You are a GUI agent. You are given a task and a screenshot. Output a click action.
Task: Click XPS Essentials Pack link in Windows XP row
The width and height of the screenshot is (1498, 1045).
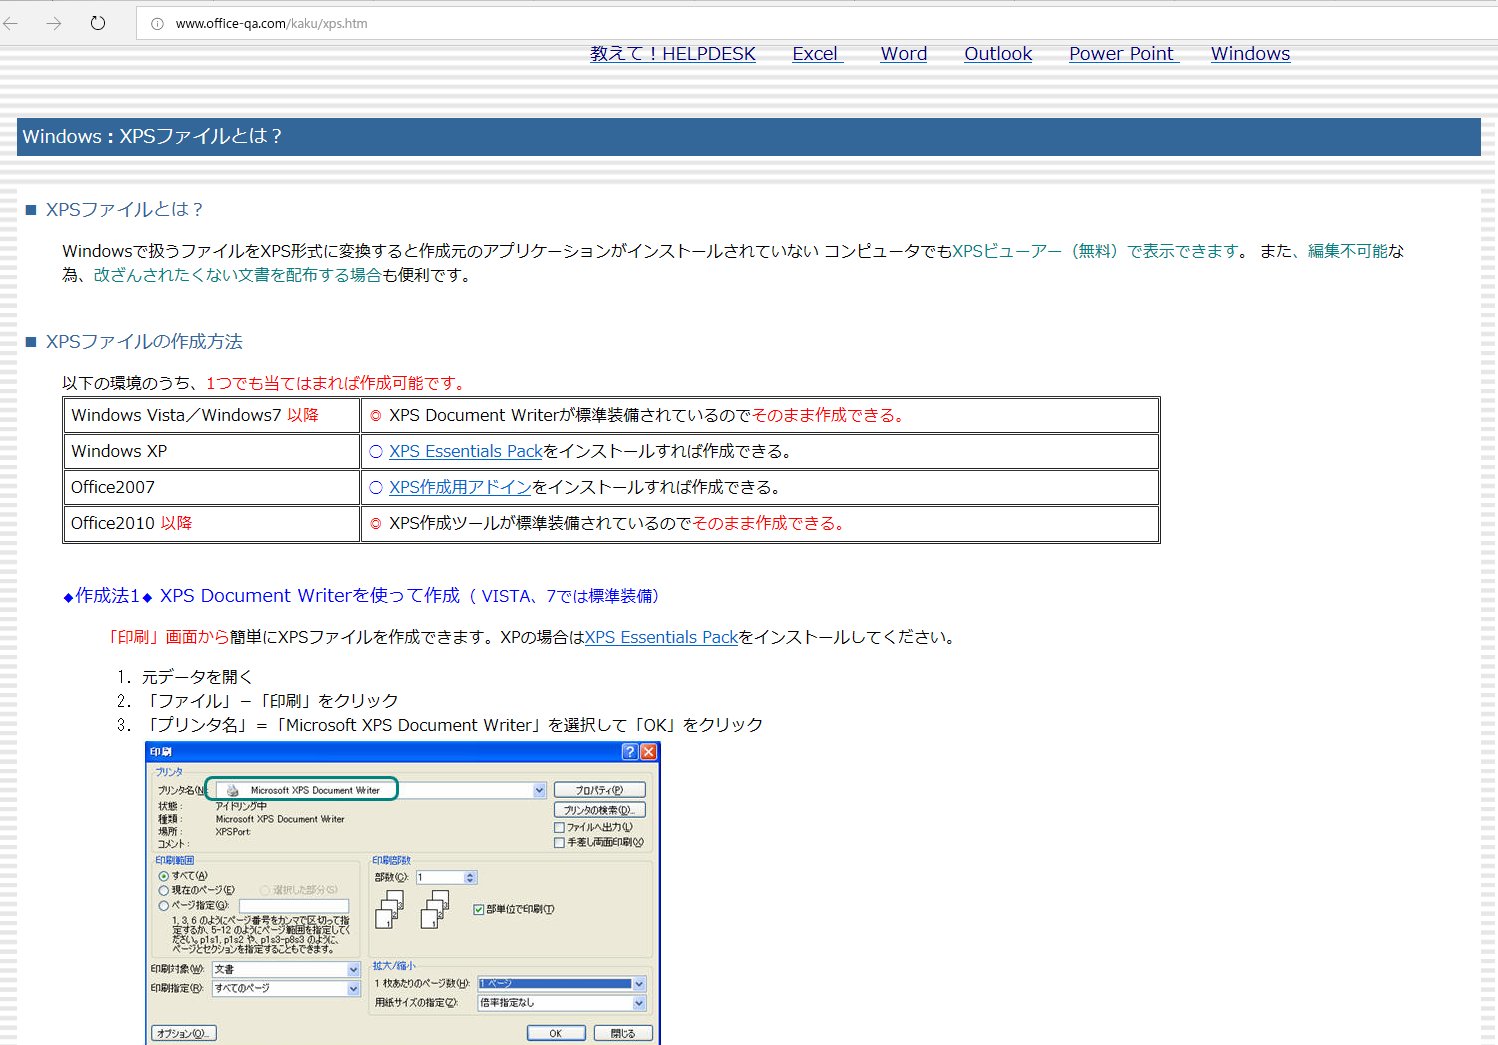[x=465, y=451]
